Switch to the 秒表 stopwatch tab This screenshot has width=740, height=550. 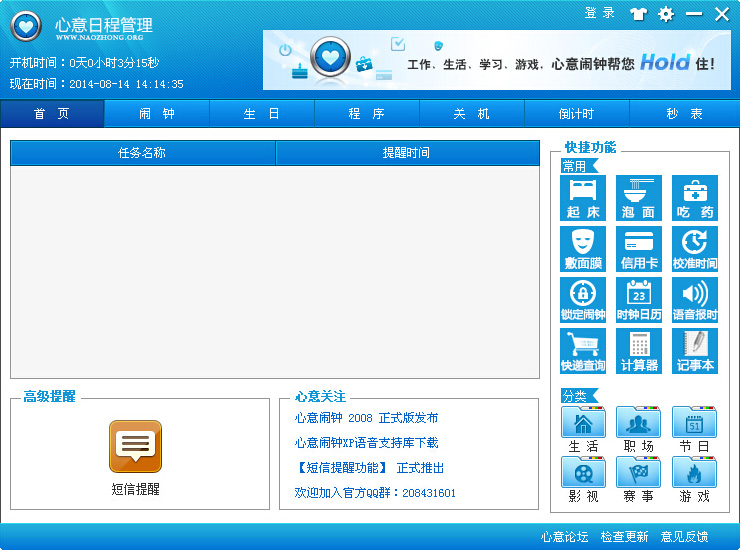click(x=684, y=114)
